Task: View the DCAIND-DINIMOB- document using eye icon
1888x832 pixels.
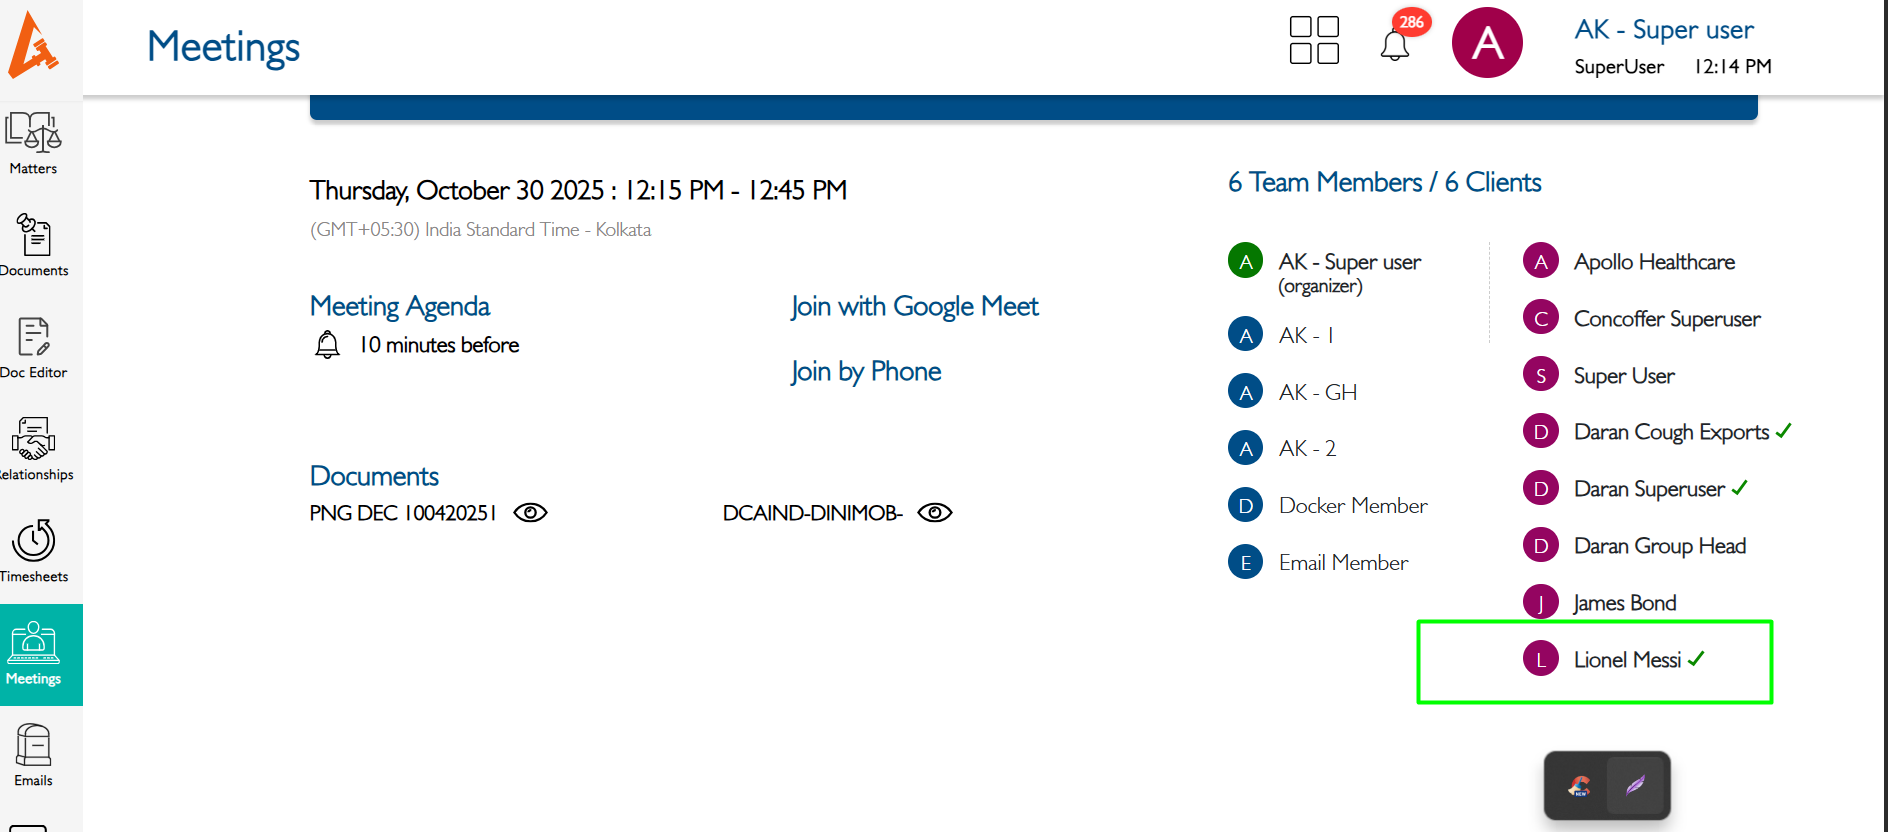Action: [x=935, y=513]
